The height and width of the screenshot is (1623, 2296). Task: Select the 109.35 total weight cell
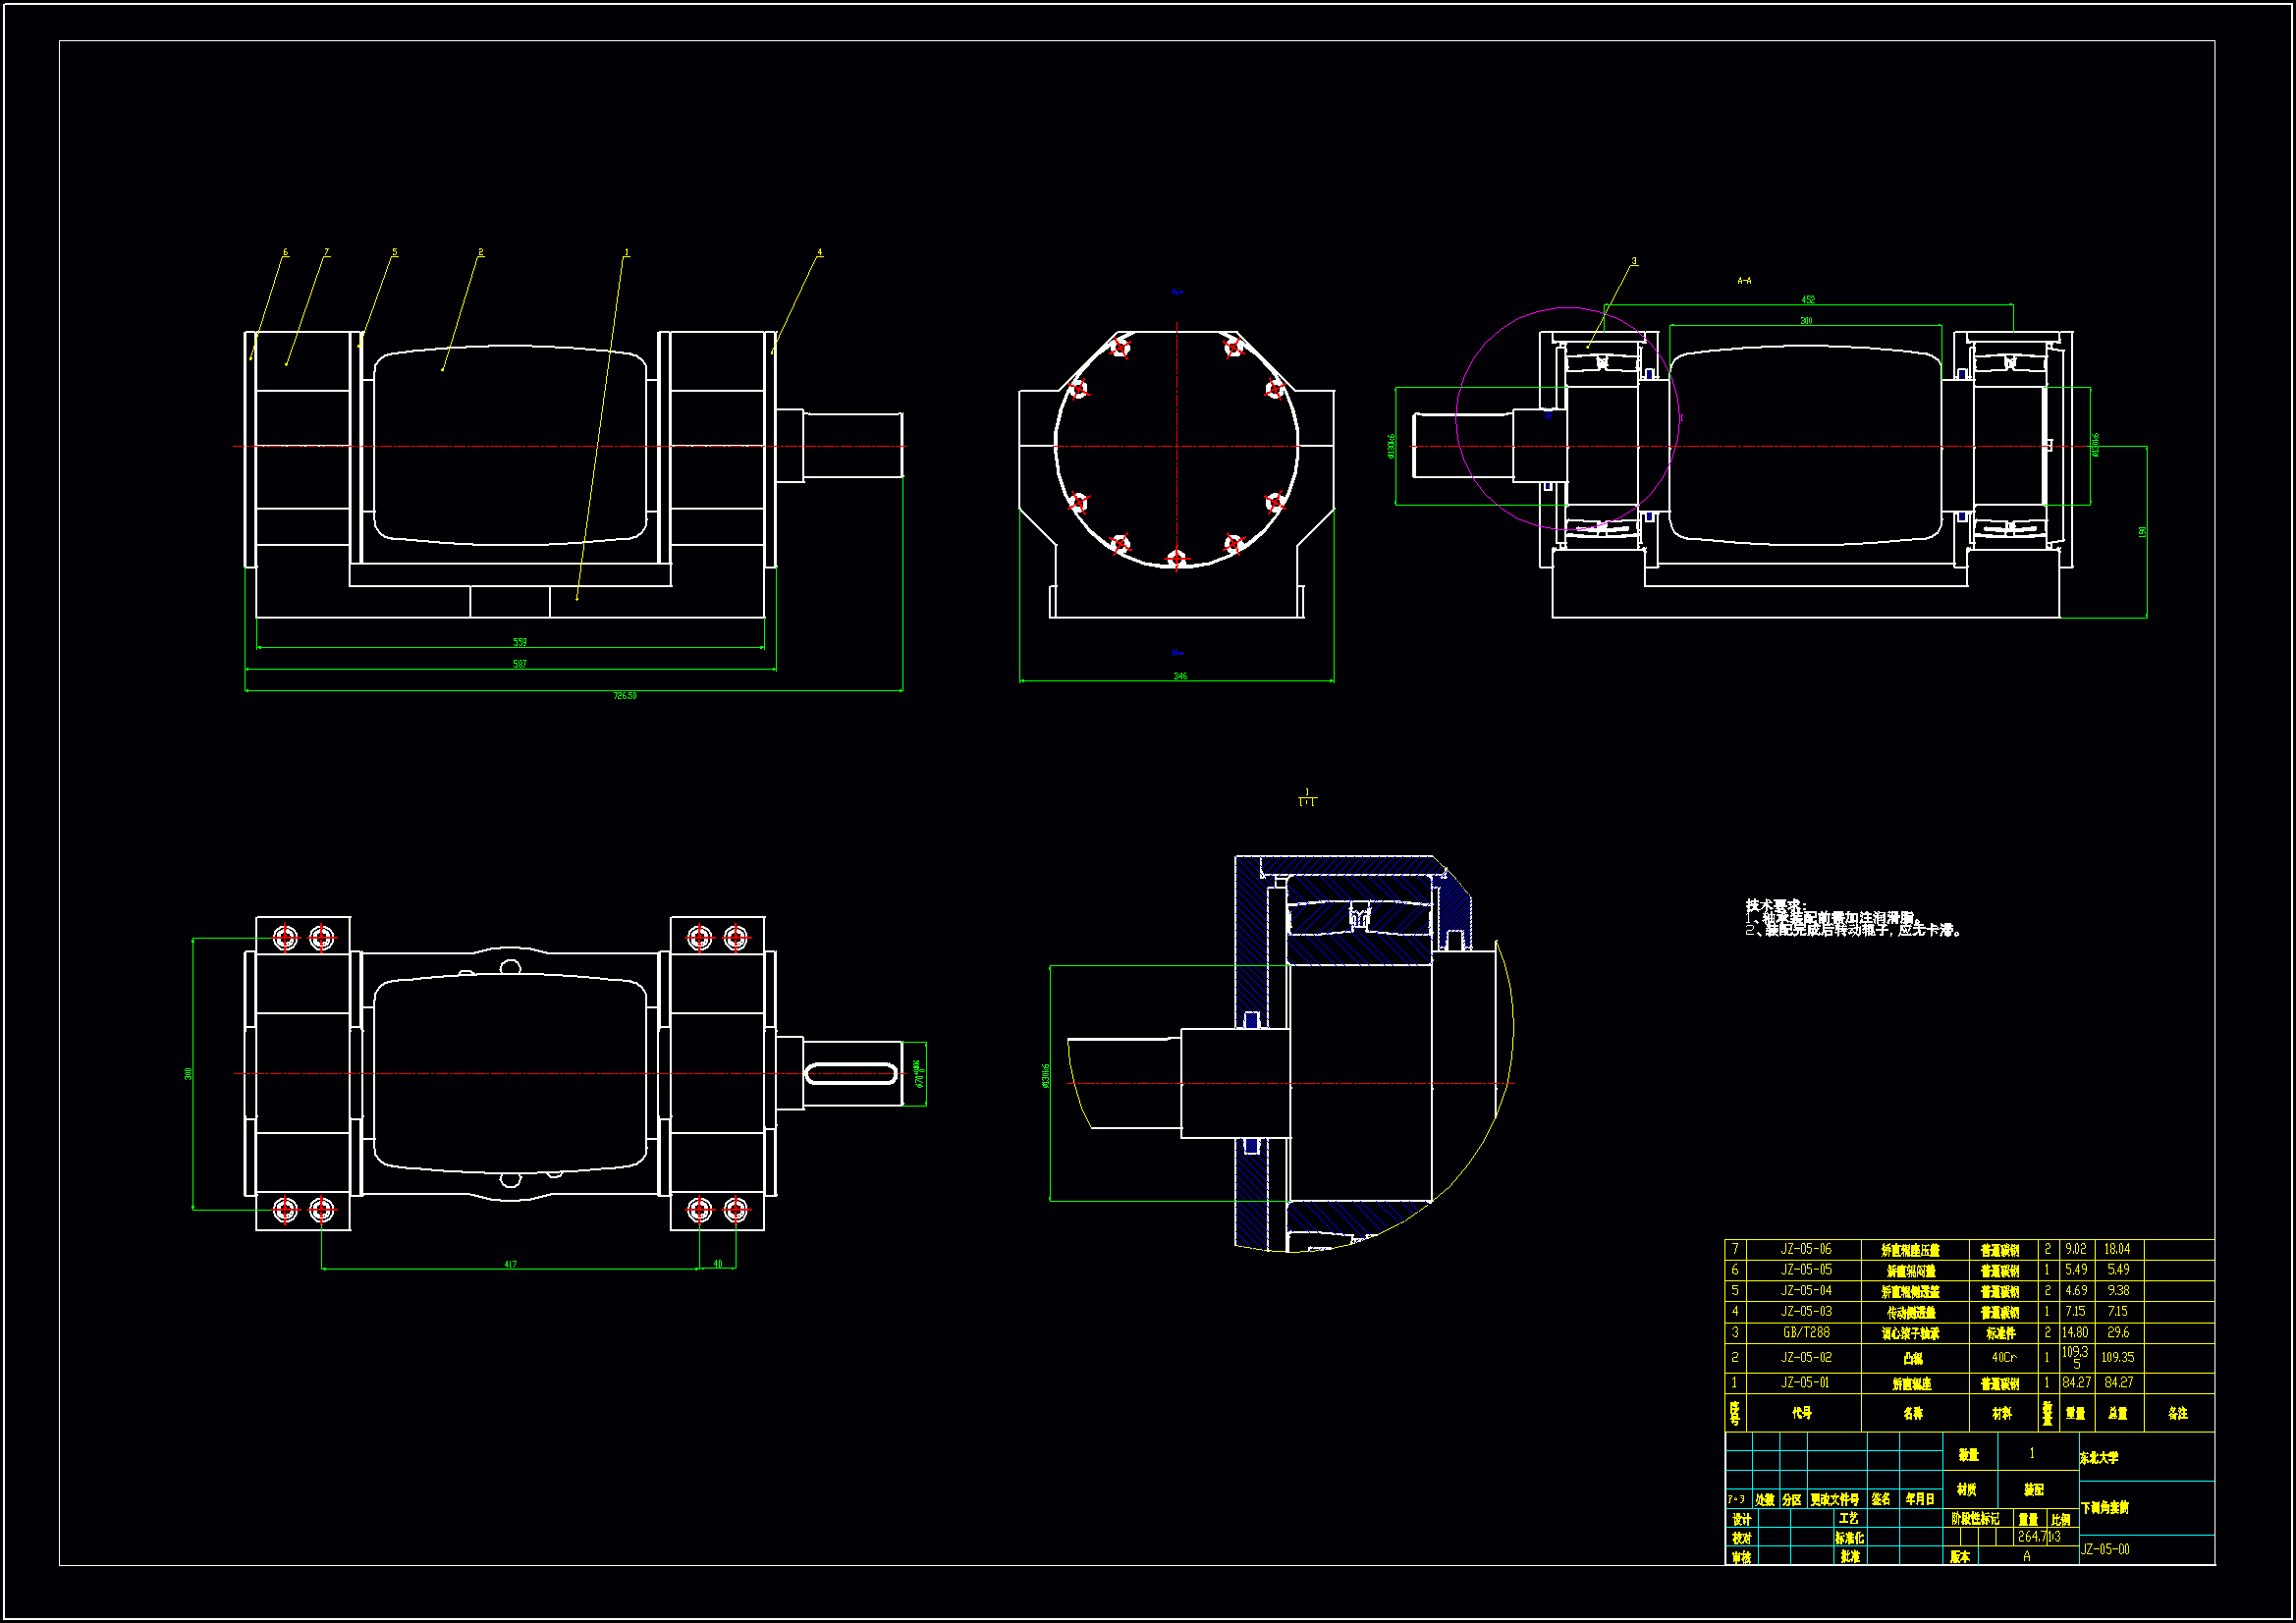tap(2118, 1357)
